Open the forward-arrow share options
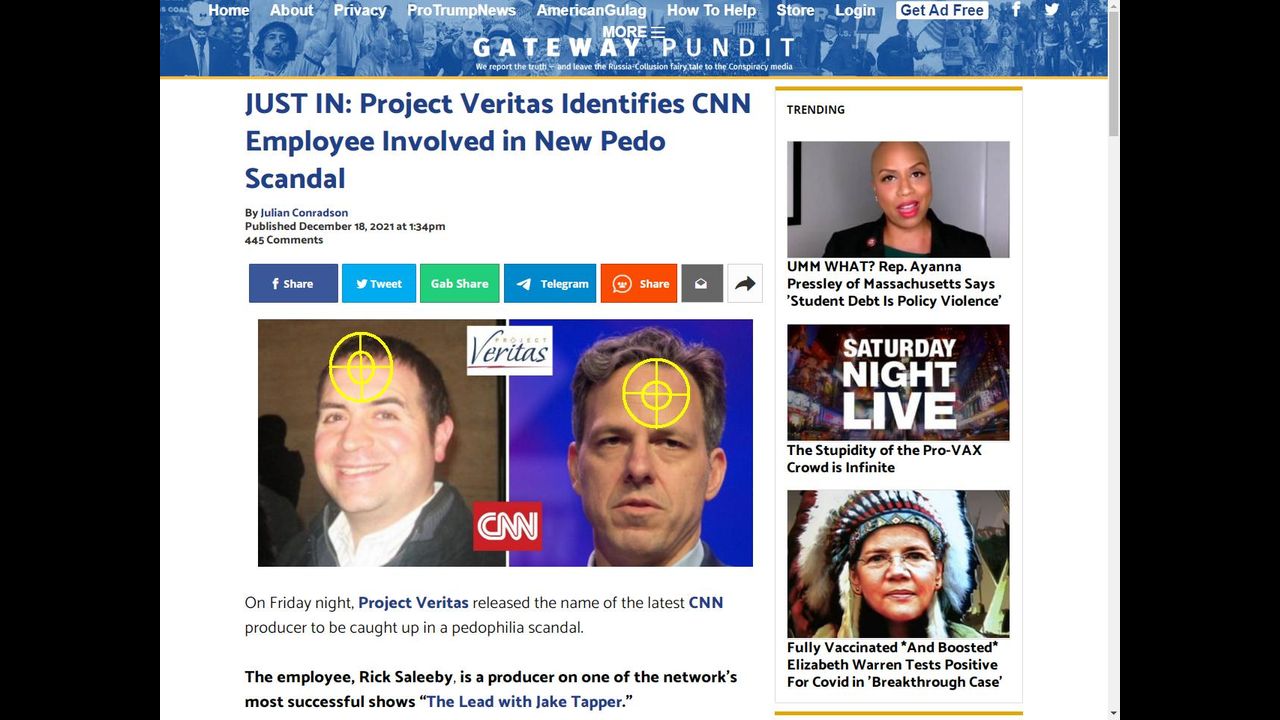The image size is (1280, 720). (x=745, y=283)
